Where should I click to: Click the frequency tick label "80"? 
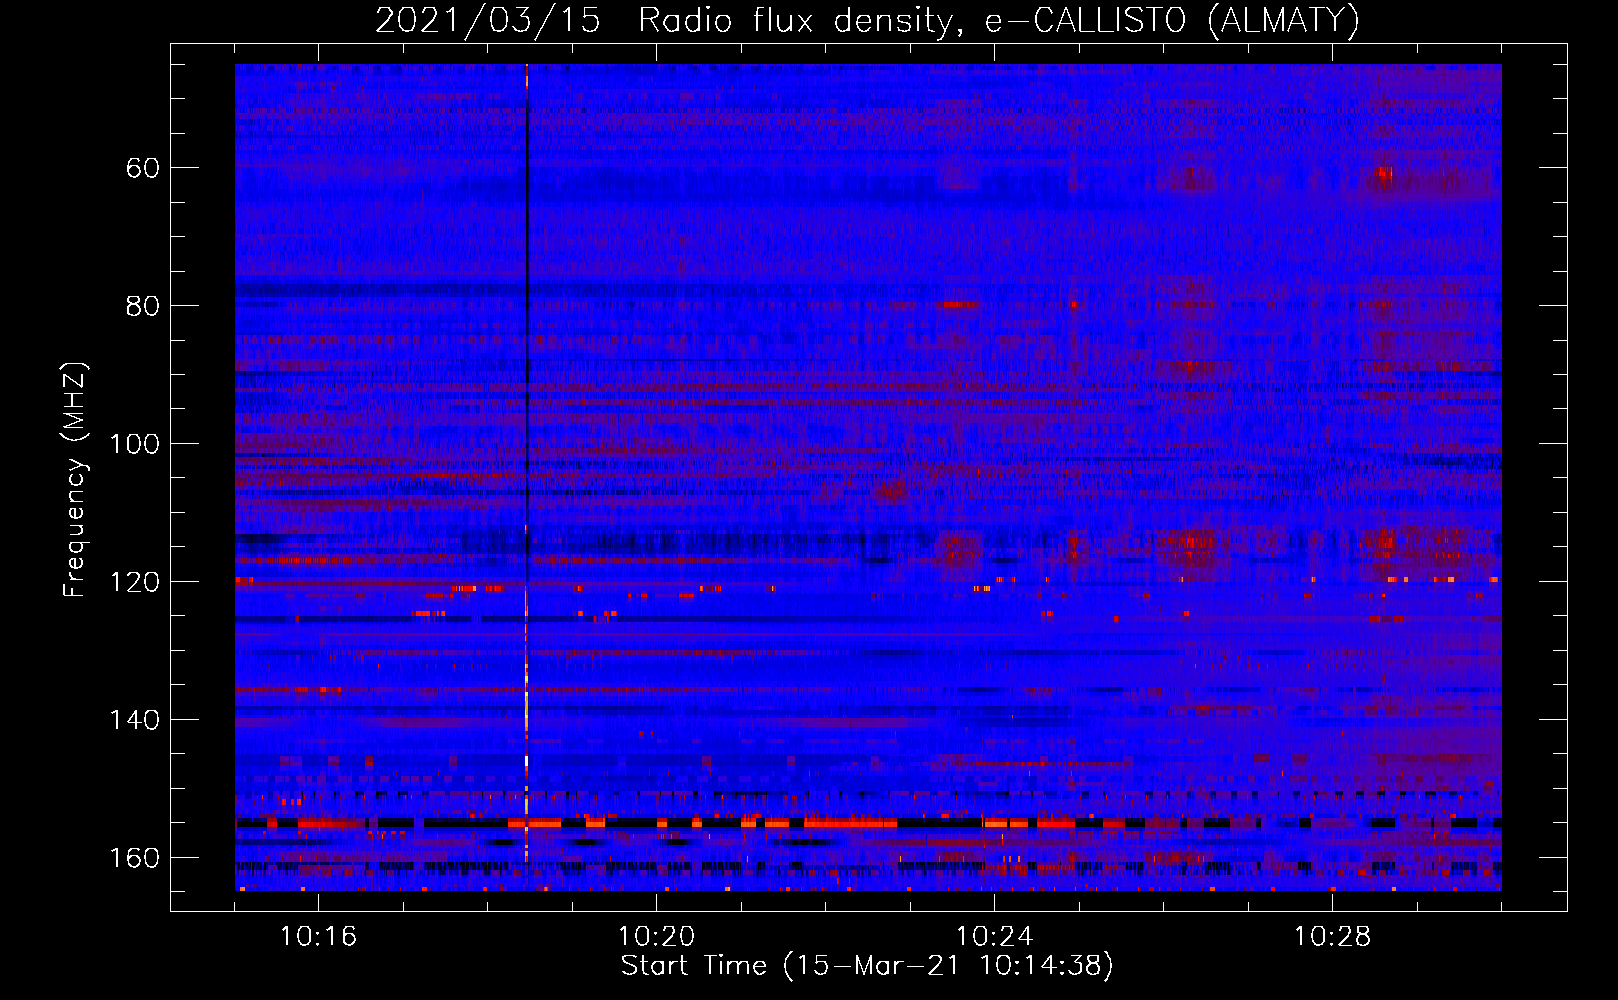[x=142, y=306]
